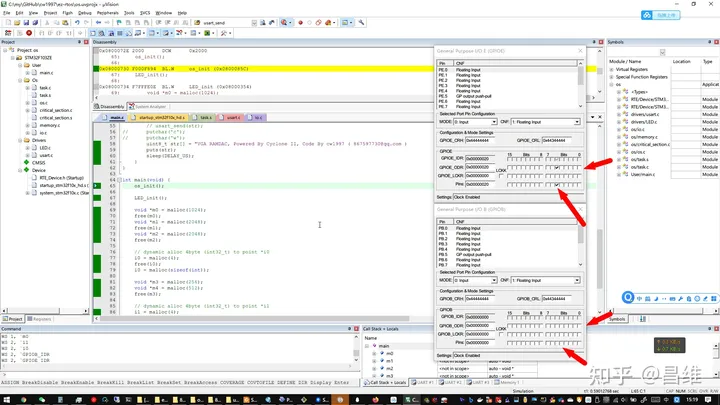The image size is (720, 405).
Task: Click the Save All toolbar icon
Action: point(35,22)
